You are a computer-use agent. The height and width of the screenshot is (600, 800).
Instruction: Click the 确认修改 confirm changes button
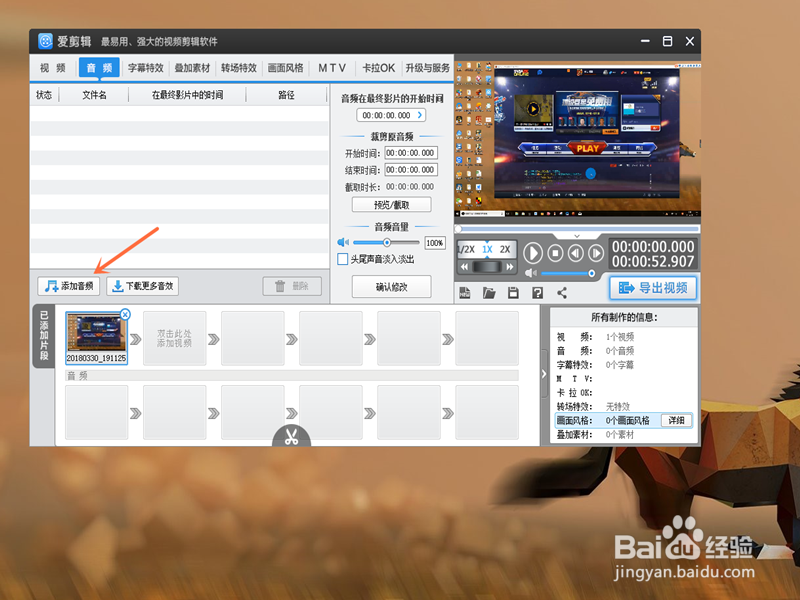(391, 287)
